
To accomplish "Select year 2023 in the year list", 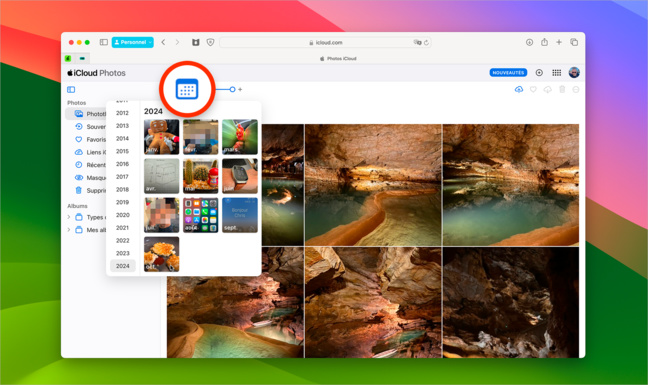I will (x=122, y=253).
